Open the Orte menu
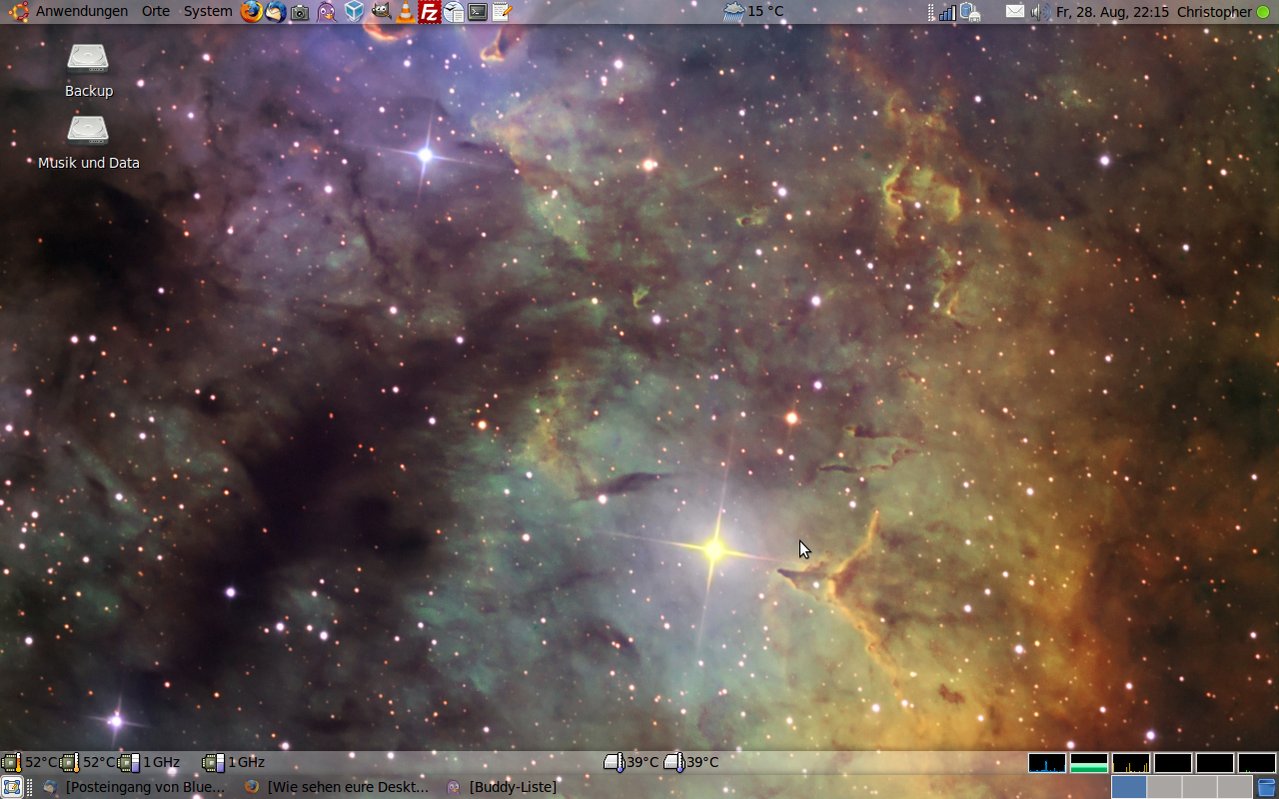 coord(156,12)
